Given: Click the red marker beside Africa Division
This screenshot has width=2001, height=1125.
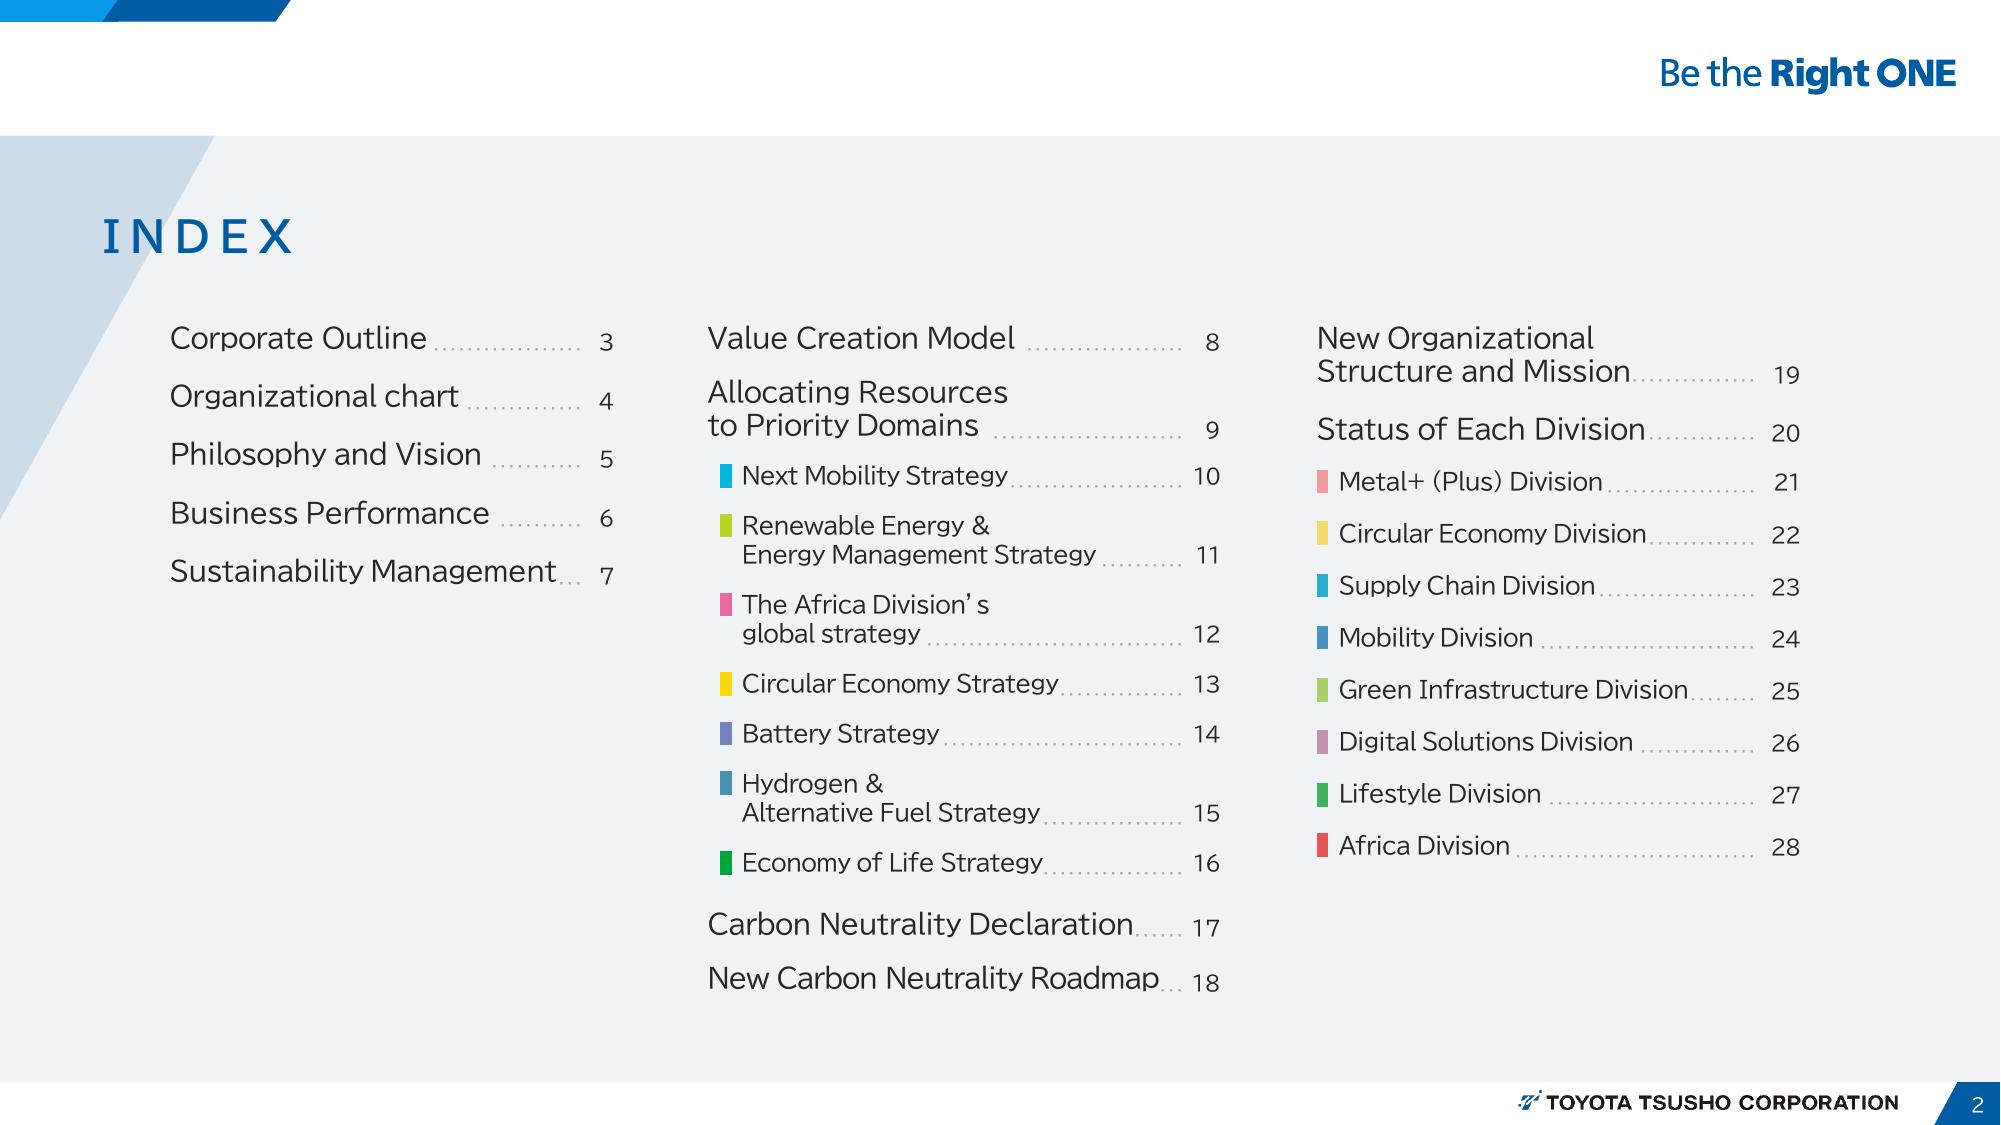Looking at the screenshot, I should [x=1322, y=846].
